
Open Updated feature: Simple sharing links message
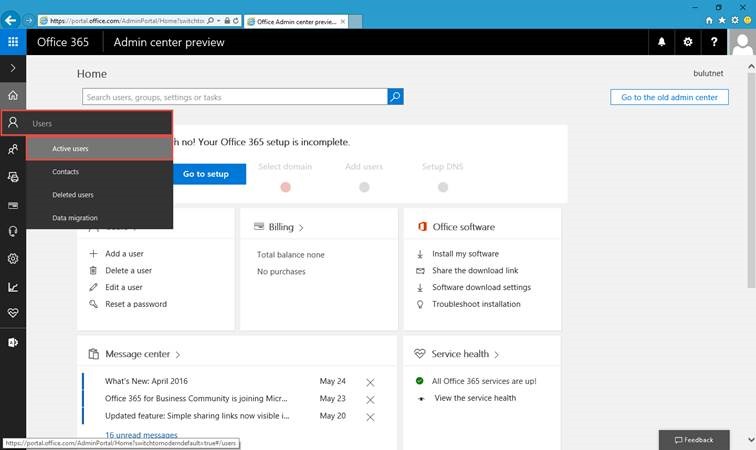click(x=197, y=416)
